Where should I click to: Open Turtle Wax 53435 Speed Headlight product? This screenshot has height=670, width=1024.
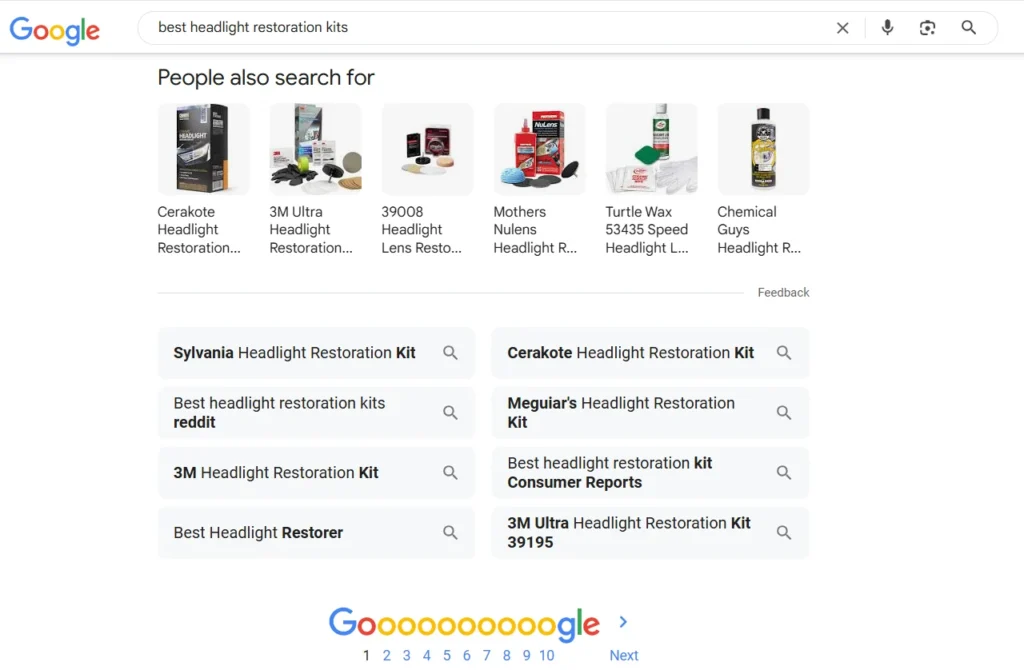click(651, 149)
